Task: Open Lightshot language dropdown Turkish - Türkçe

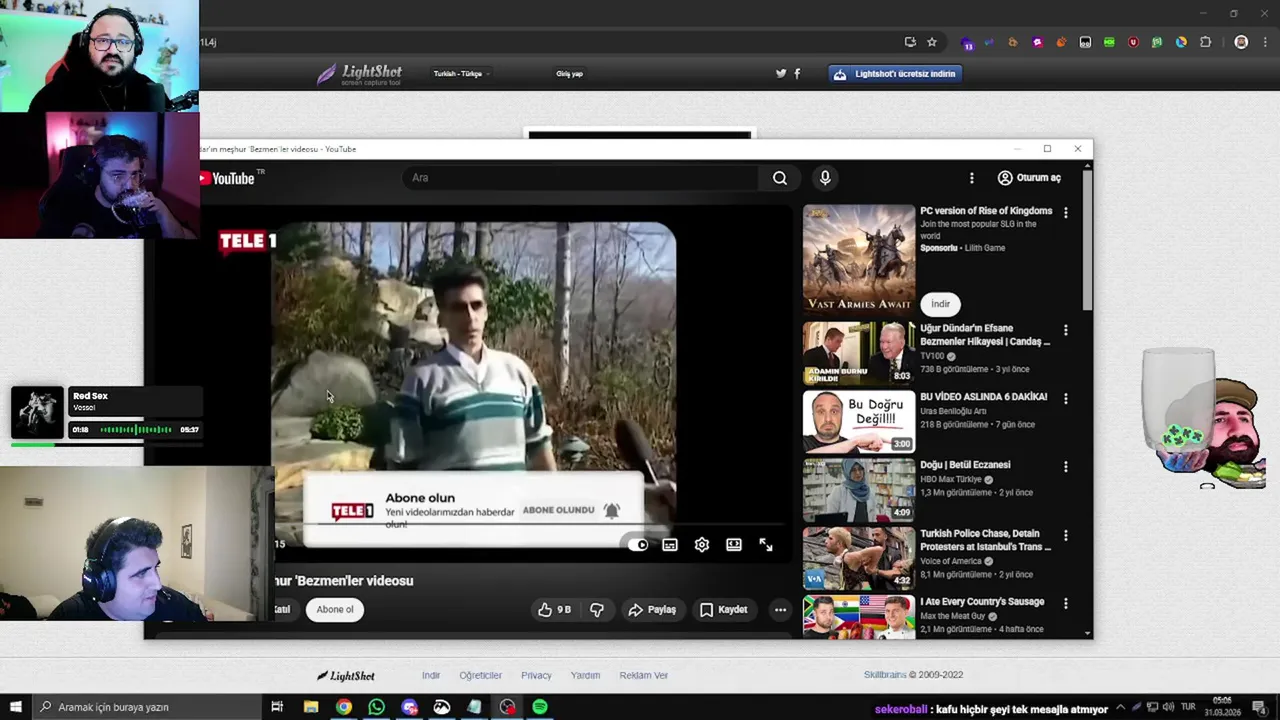Action: (461, 74)
